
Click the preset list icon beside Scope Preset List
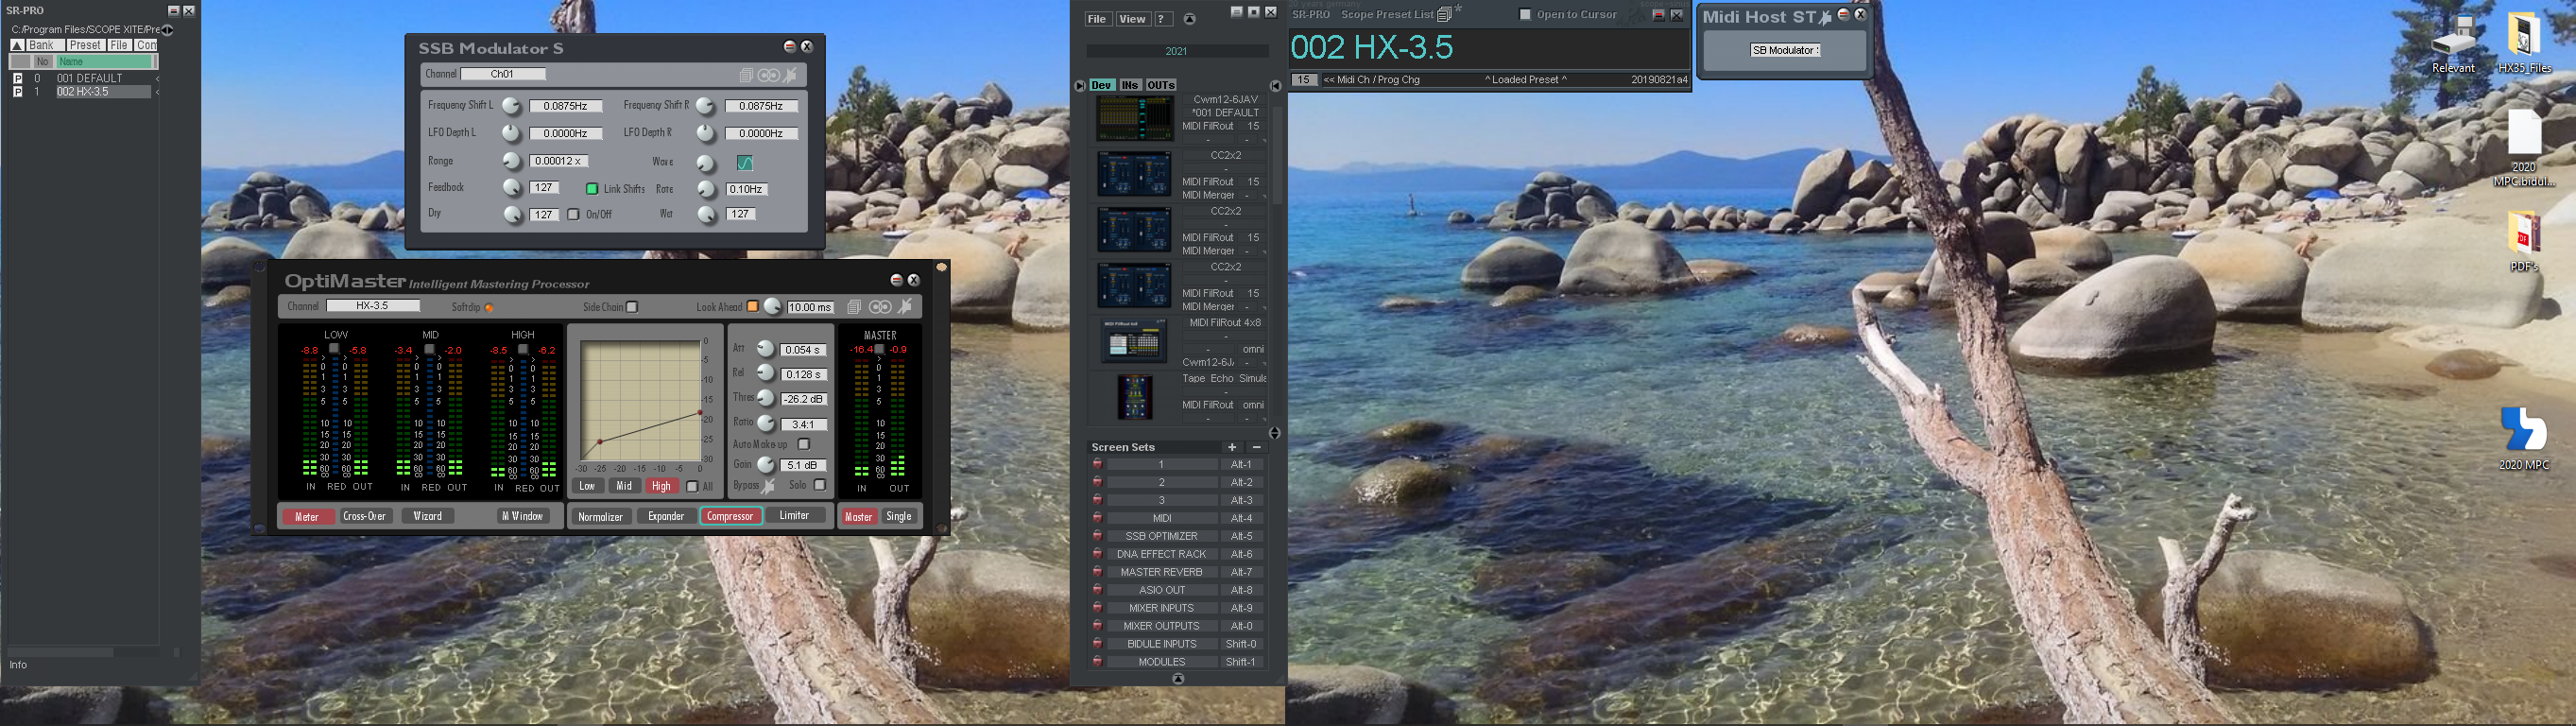pos(1444,15)
